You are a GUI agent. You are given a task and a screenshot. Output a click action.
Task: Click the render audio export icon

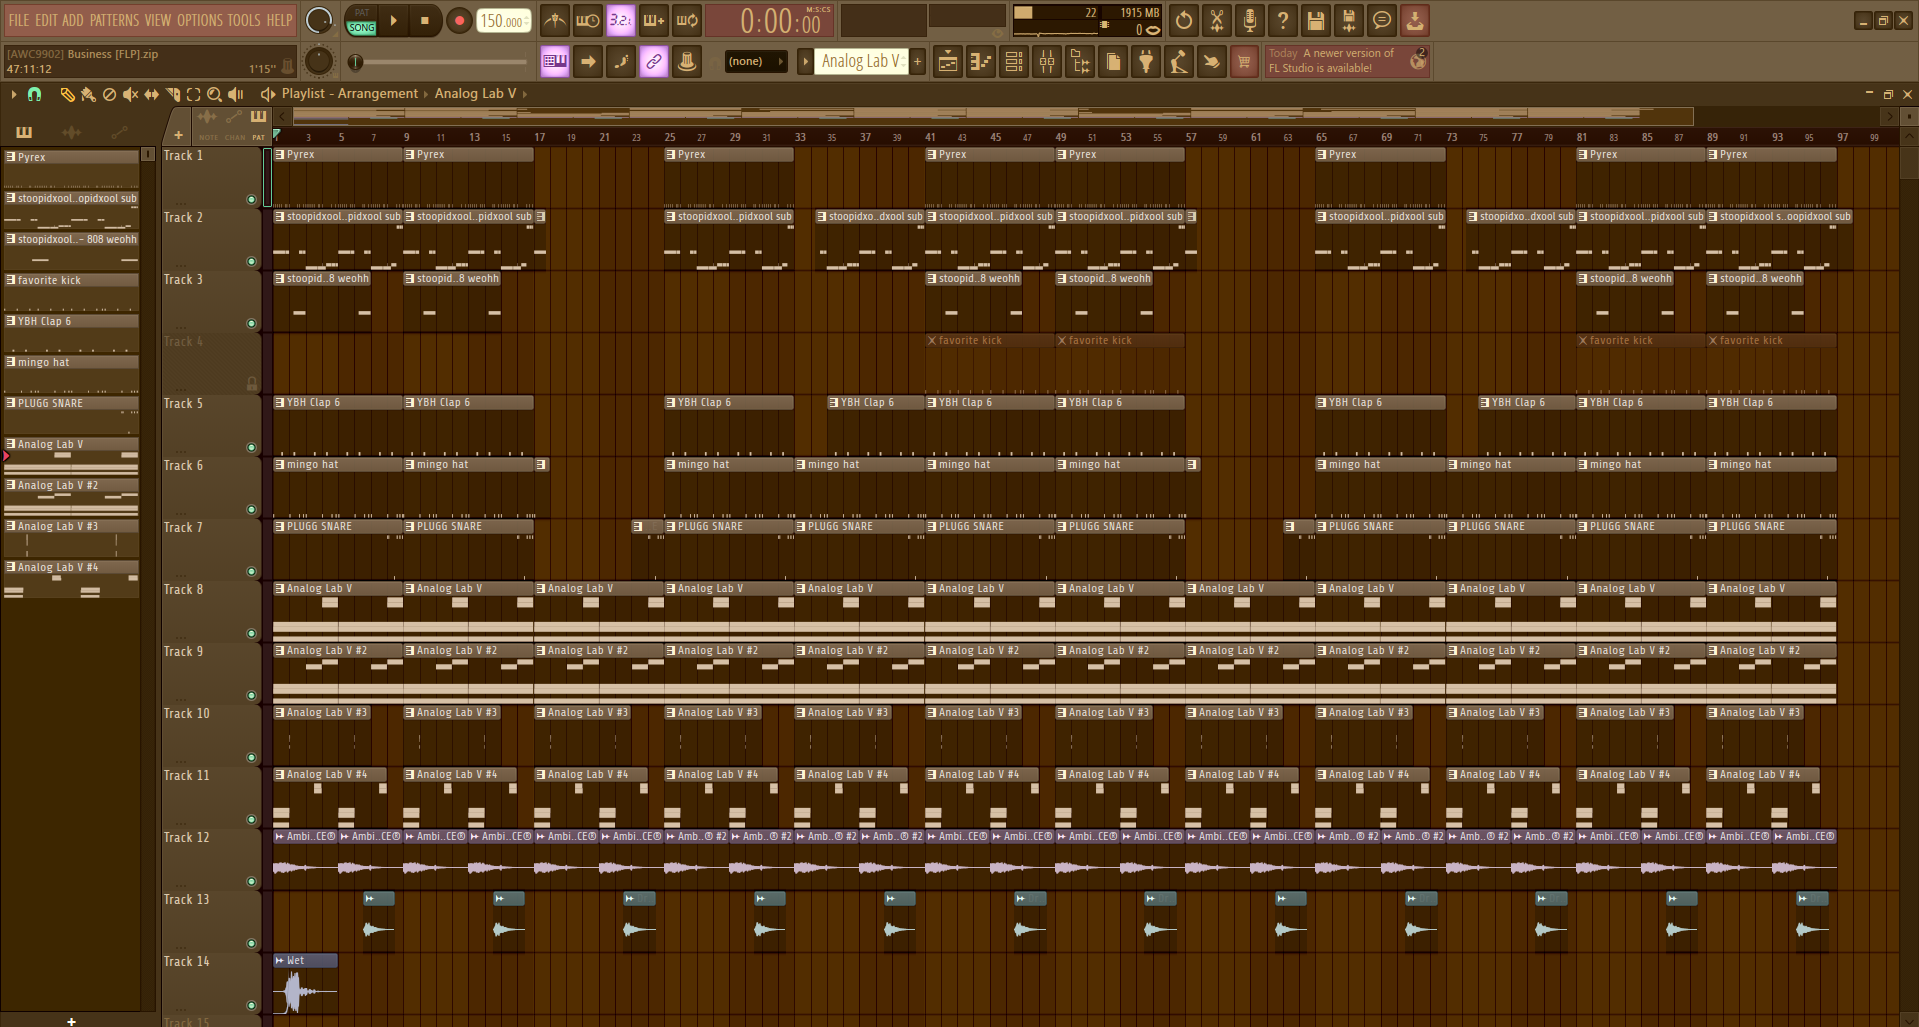tap(1348, 20)
